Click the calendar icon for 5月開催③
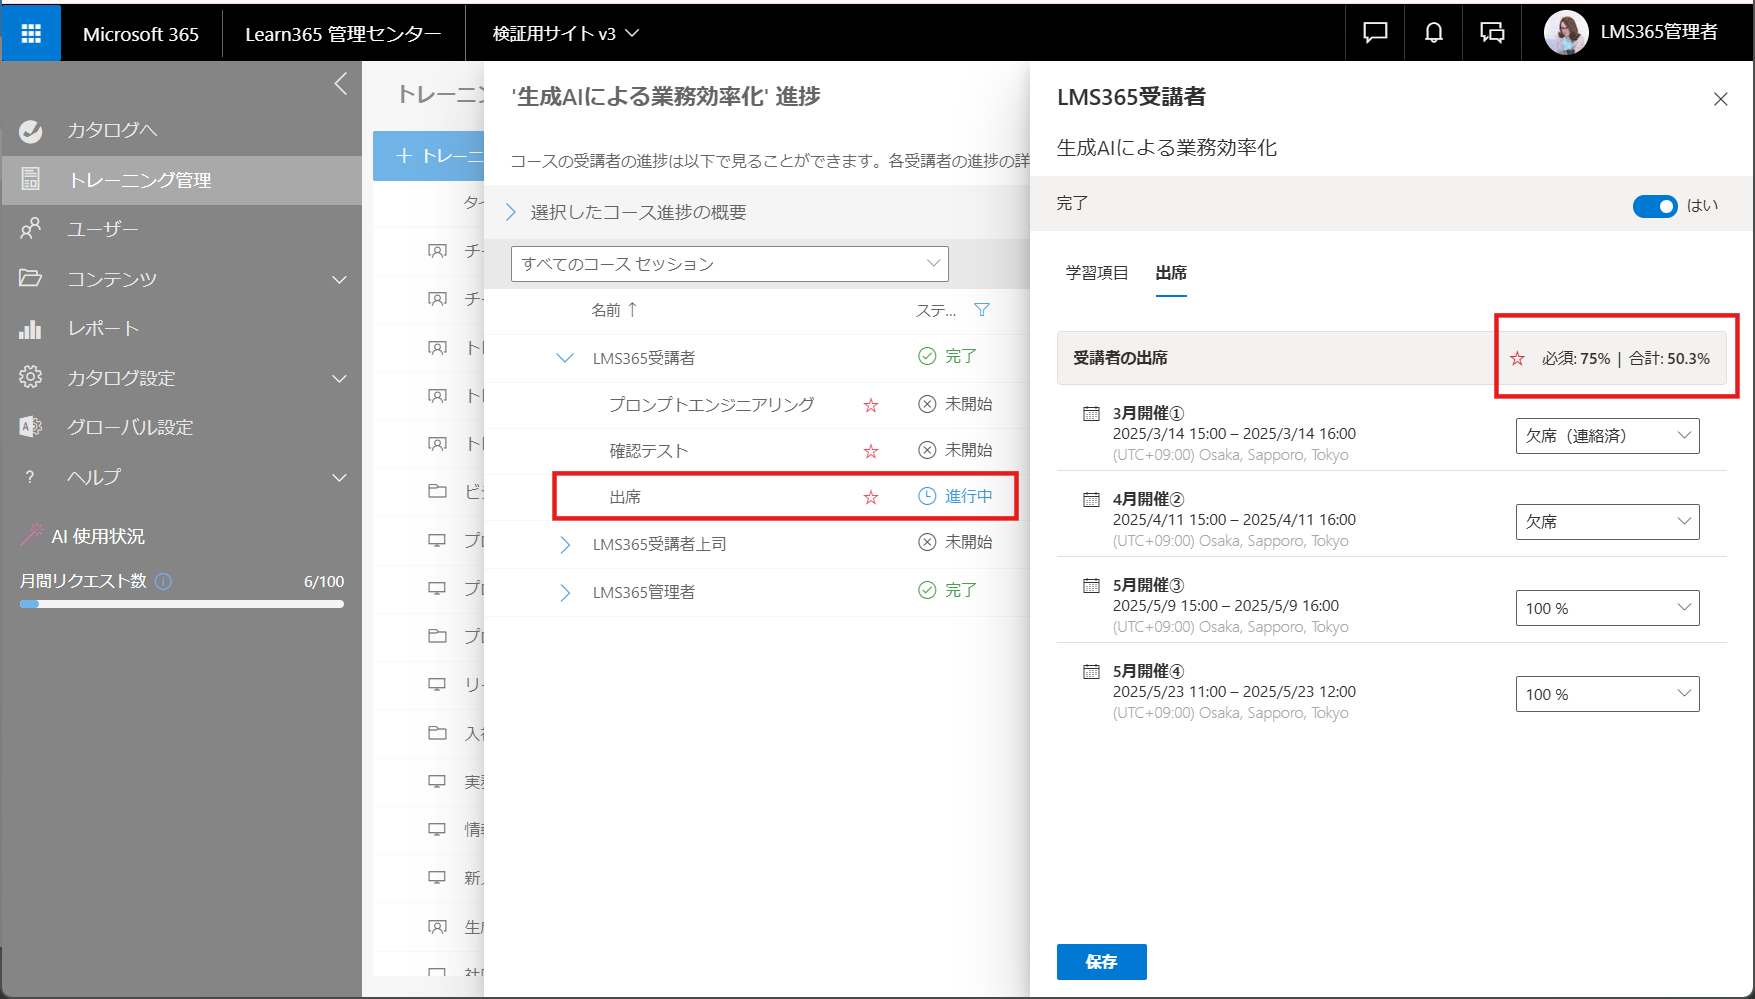The width and height of the screenshot is (1755, 999). coord(1091,585)
